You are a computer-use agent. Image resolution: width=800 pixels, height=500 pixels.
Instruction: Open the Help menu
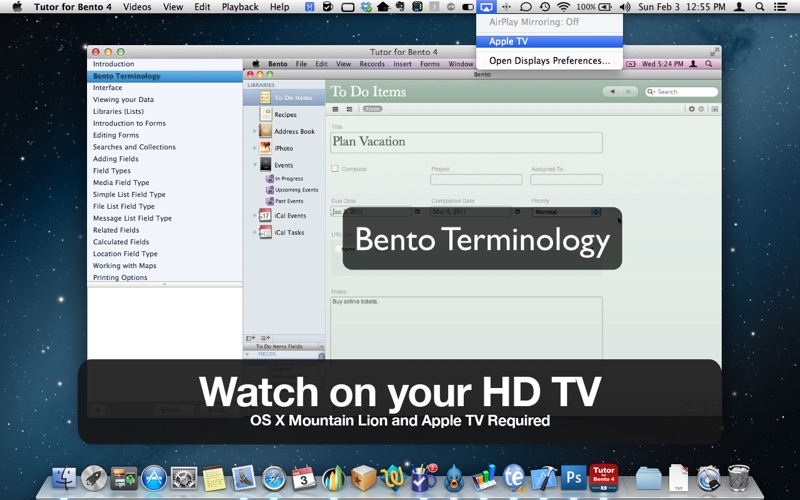pyautogui.click(x=279, y=7)
